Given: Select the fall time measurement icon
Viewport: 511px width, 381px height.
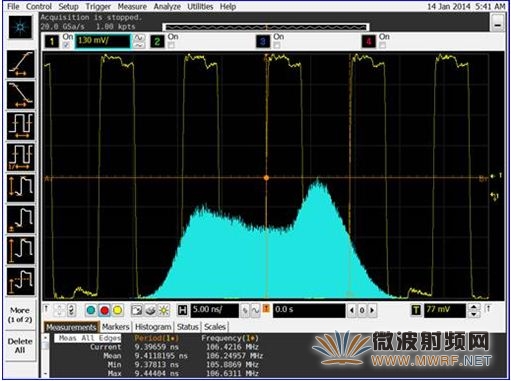Looking at the screenshot, I should (x=21, y=95).
